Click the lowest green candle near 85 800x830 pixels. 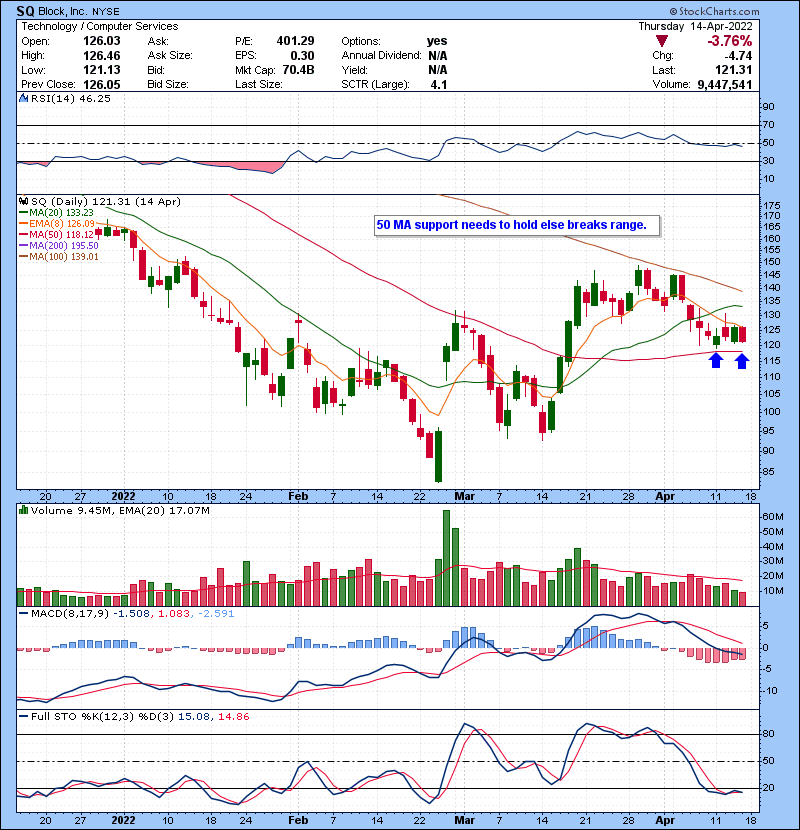pyautogui.click(x=438, y=456)
